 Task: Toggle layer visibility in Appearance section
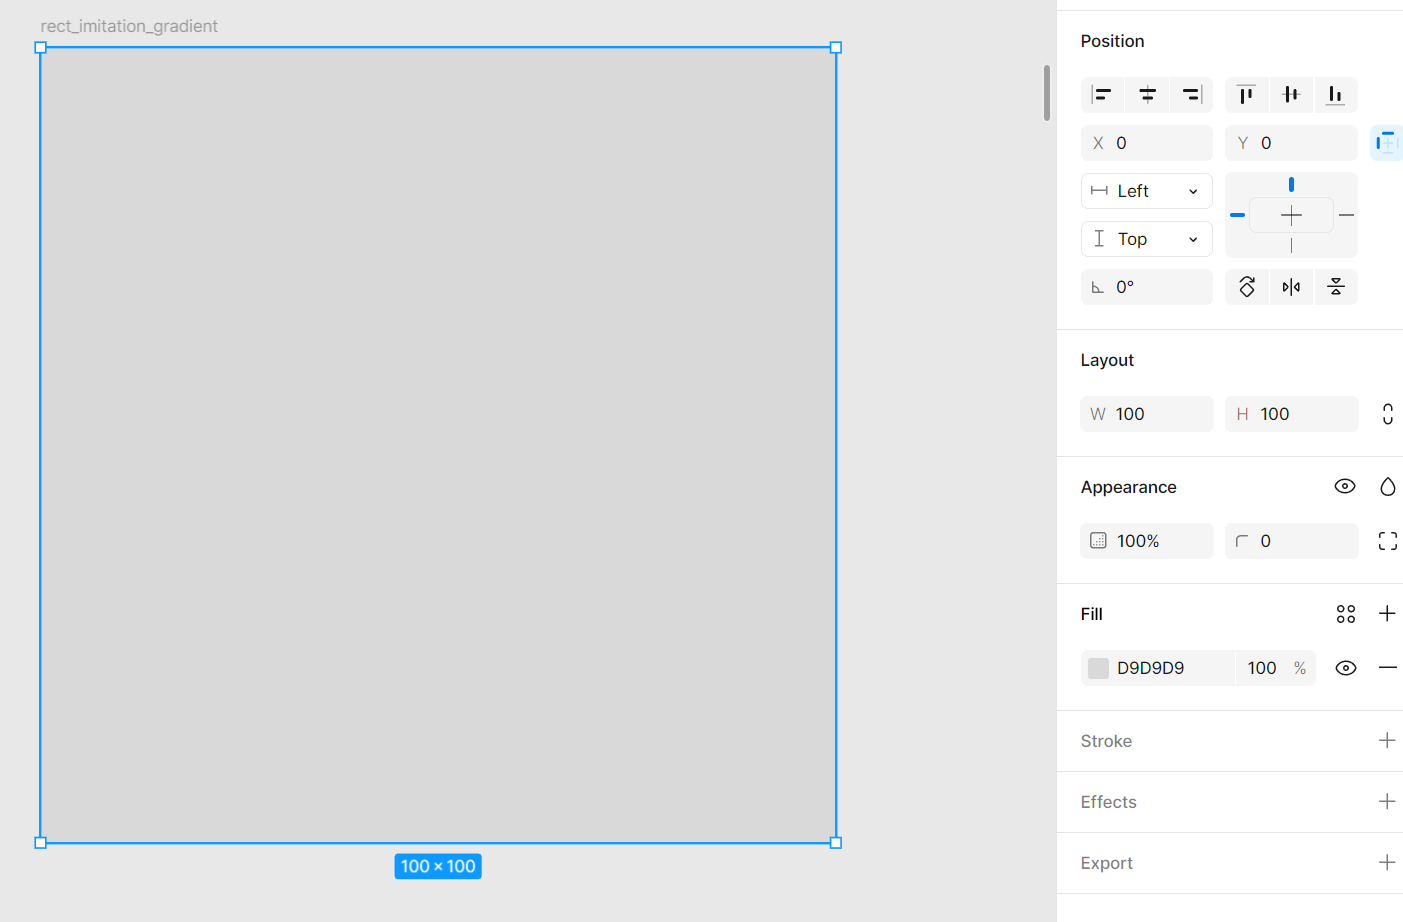pos(1345,486)
